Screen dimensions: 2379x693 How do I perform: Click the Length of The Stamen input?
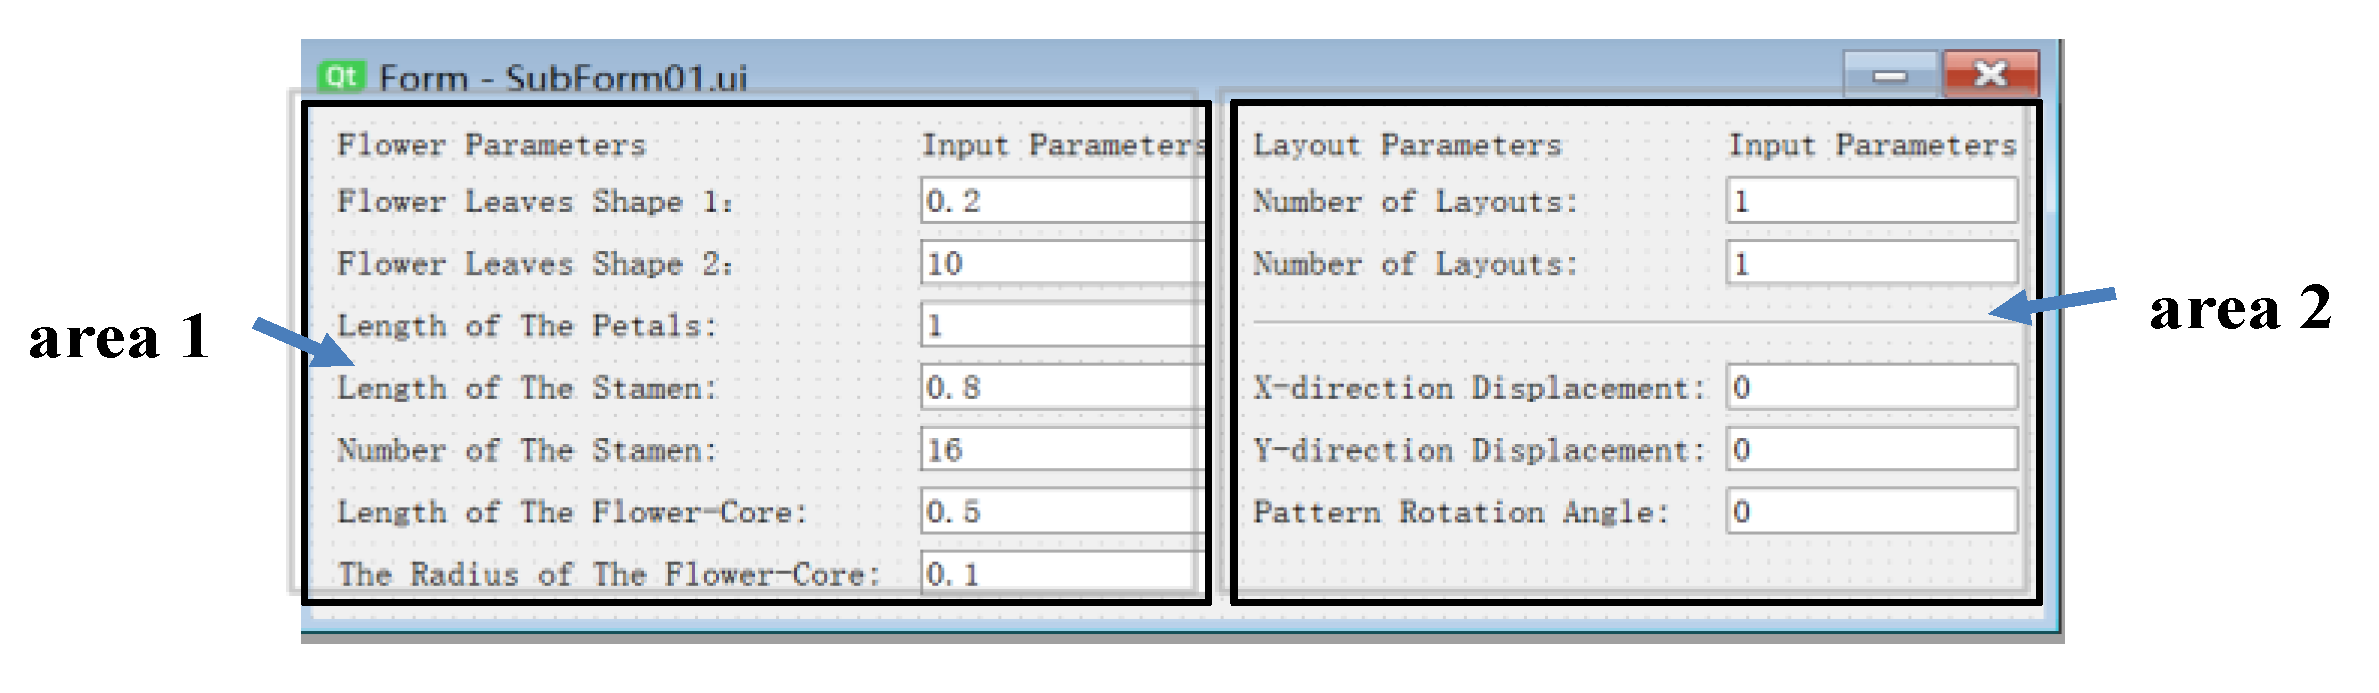coord(1060,388)
